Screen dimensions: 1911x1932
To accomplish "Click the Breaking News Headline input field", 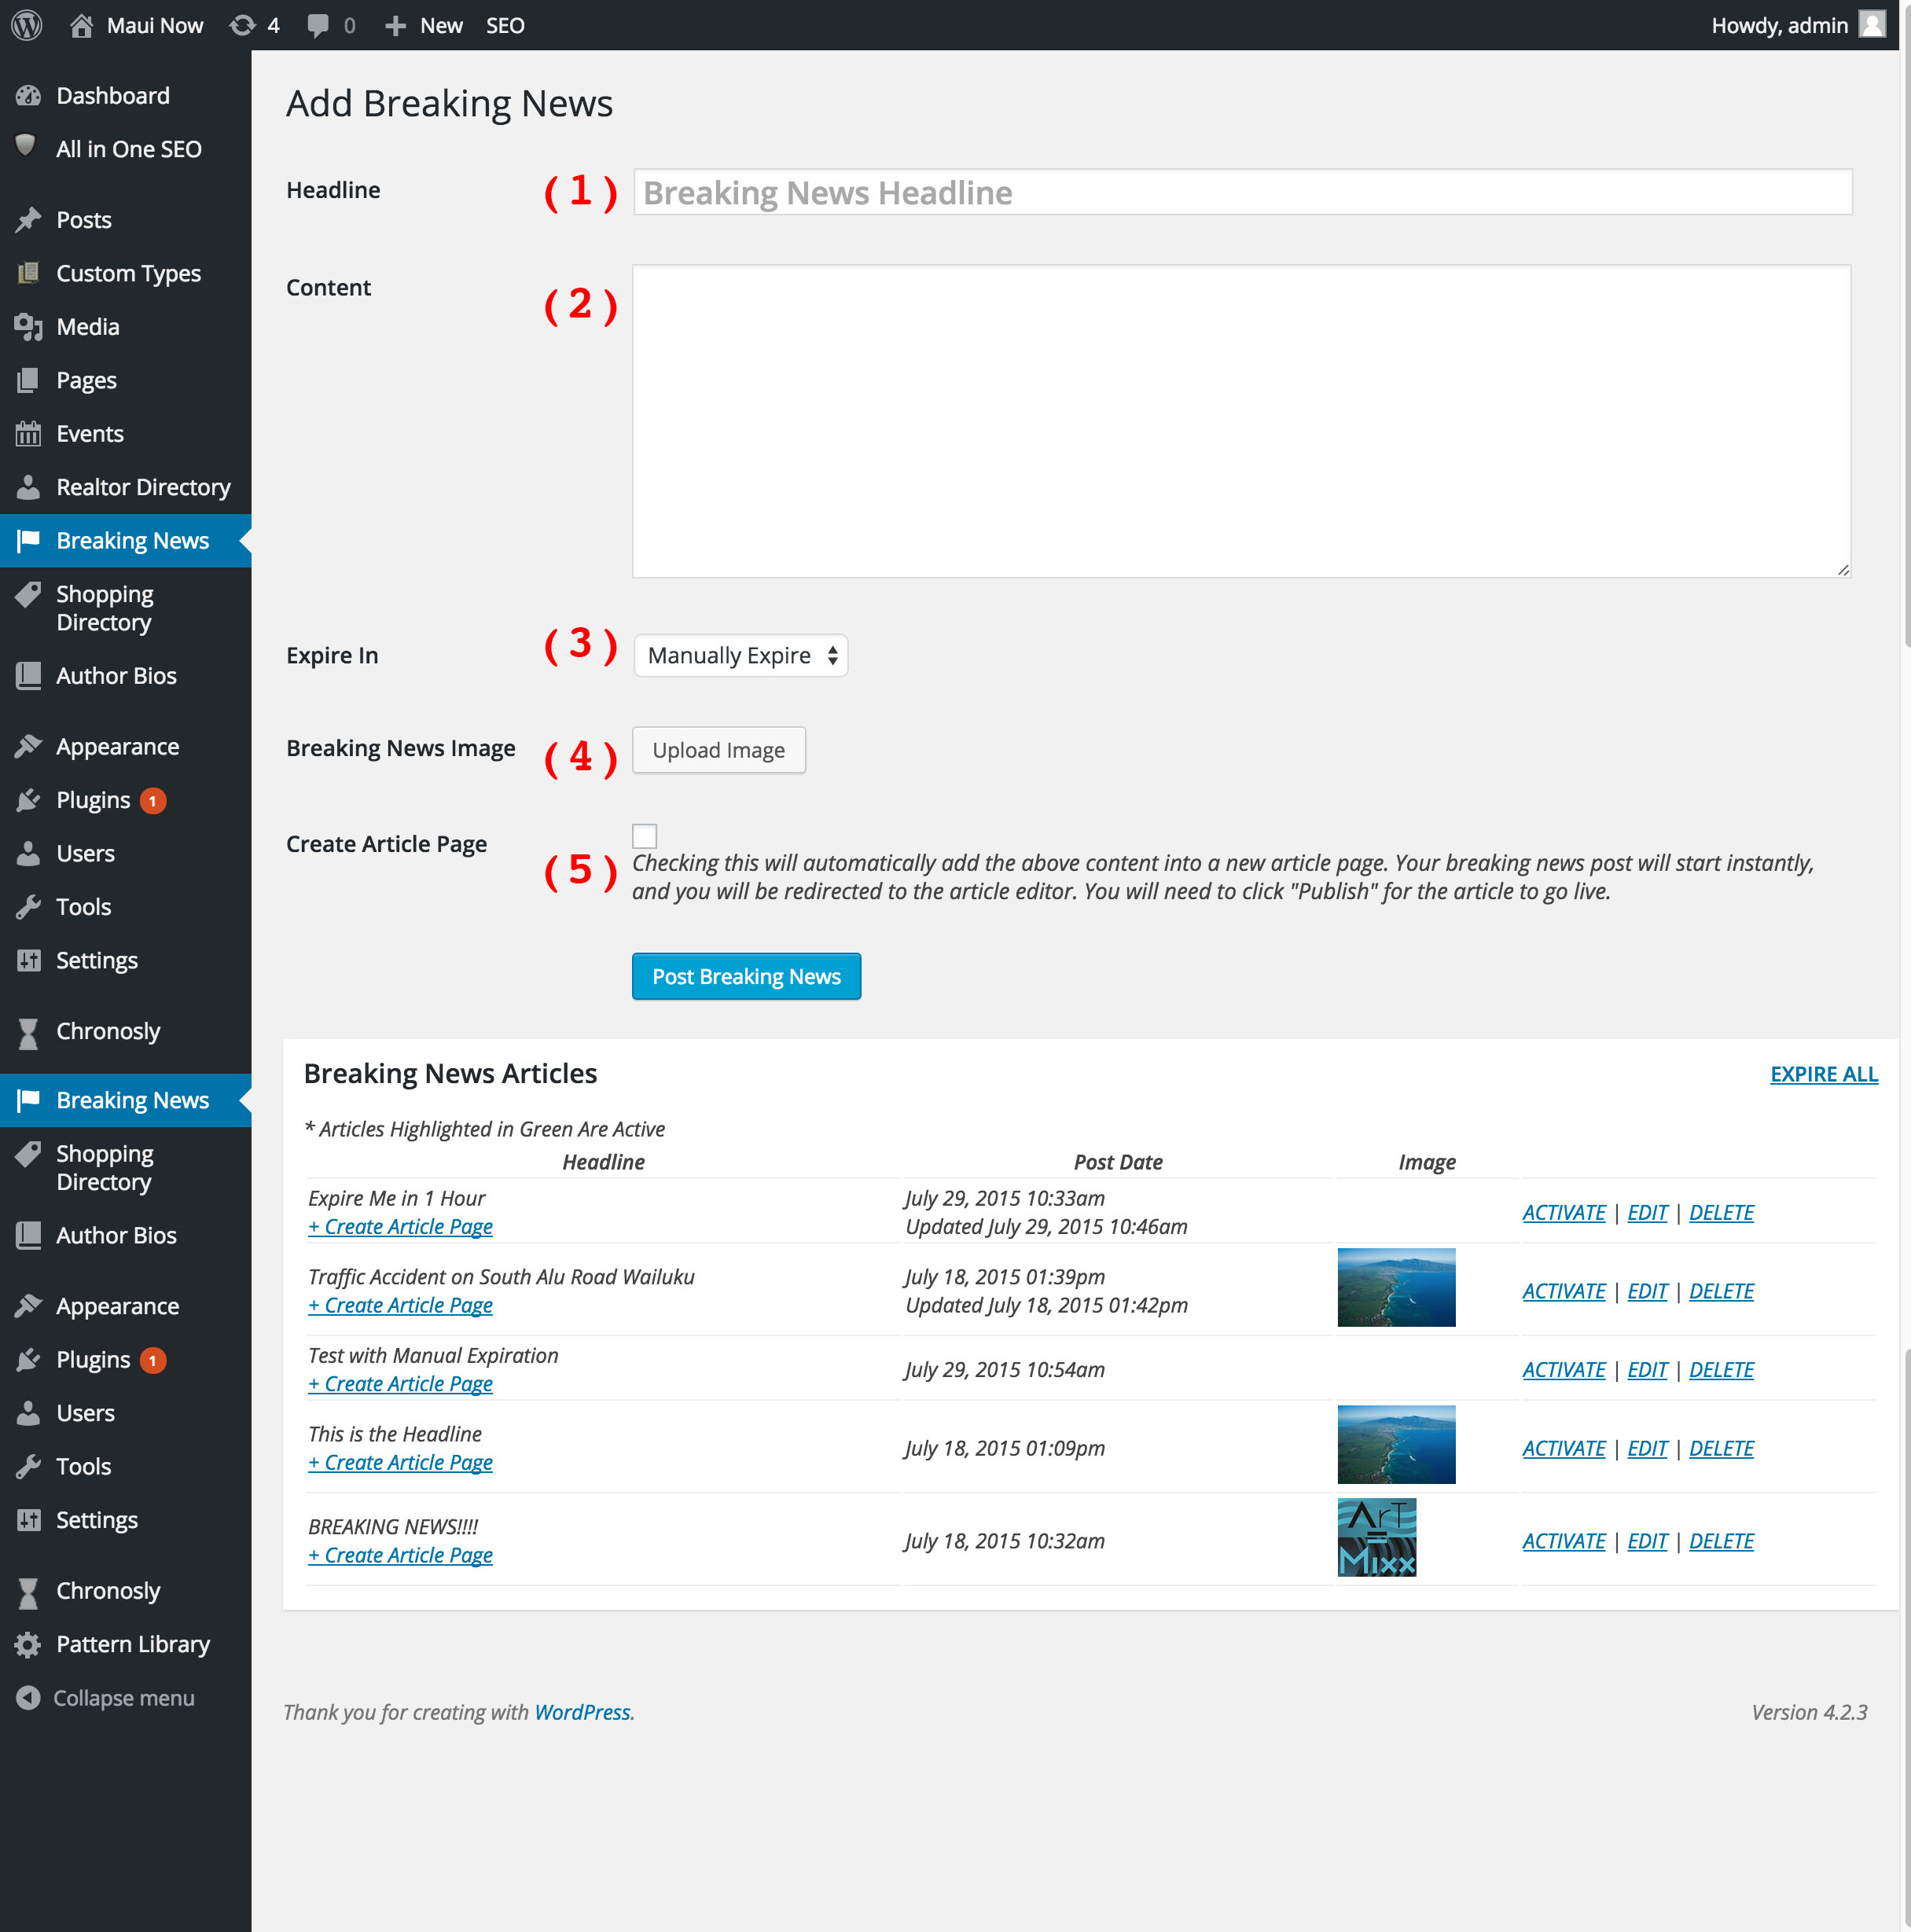I will coord(1242,192).
